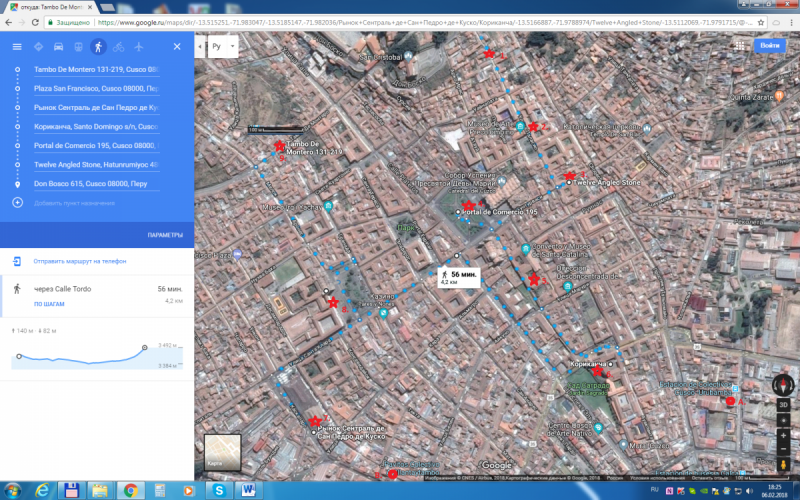Zoom in with the plus button
This screenshot has height=500, width=800.
[x=783, y=436]
